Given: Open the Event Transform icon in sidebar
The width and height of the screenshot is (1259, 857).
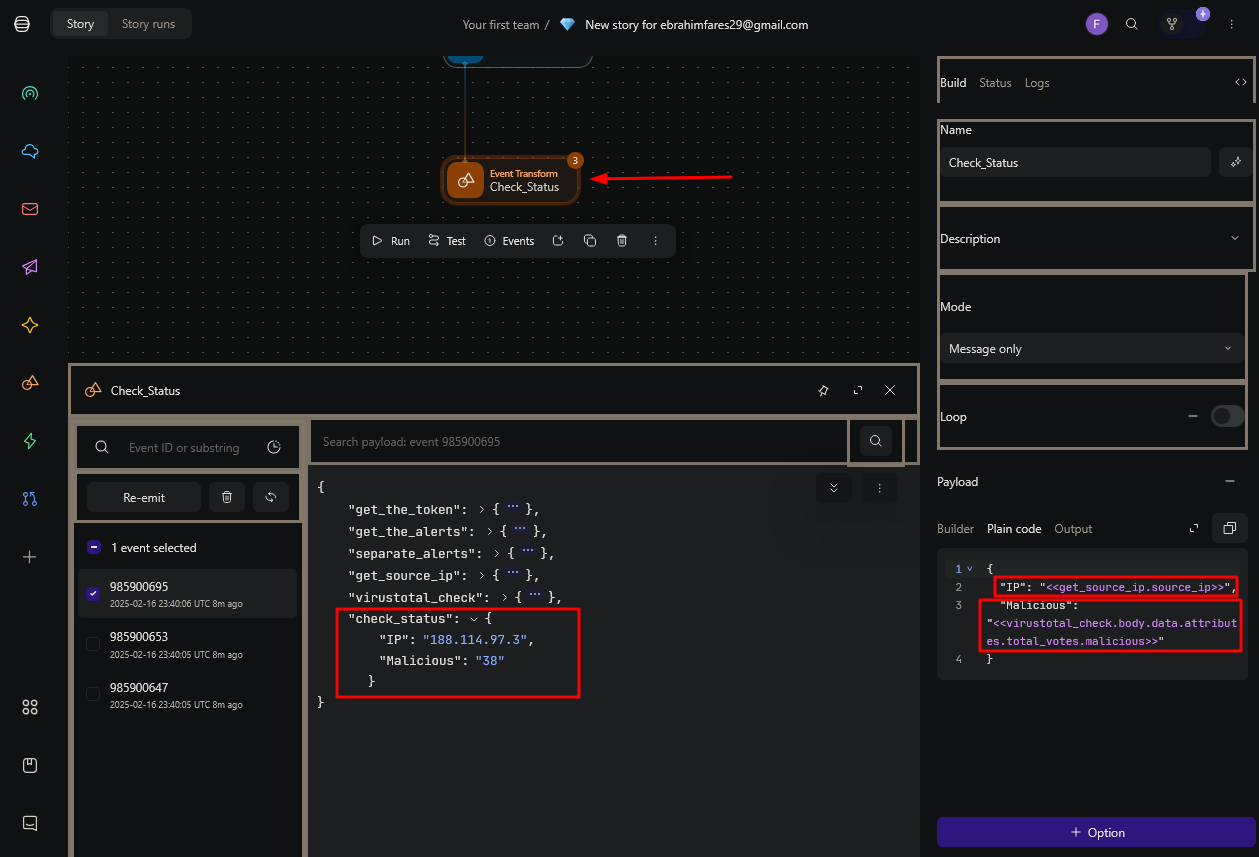Looking at the screenshot, I should [x=30, y=383].
